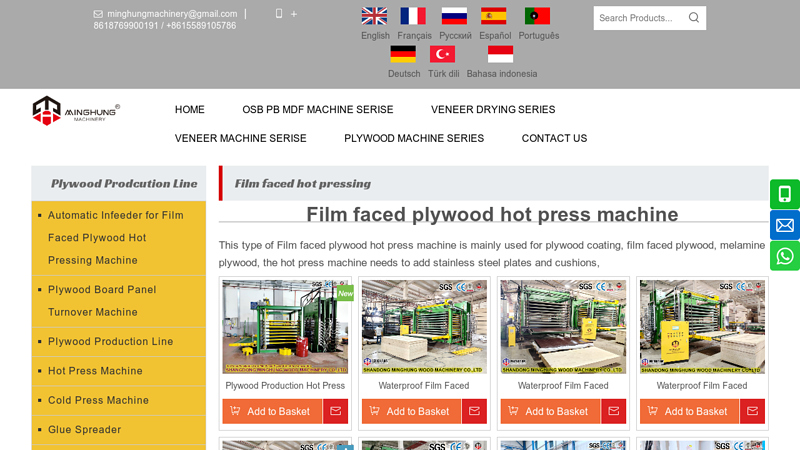Pick the Portuguese flag icon

(537, 16)
